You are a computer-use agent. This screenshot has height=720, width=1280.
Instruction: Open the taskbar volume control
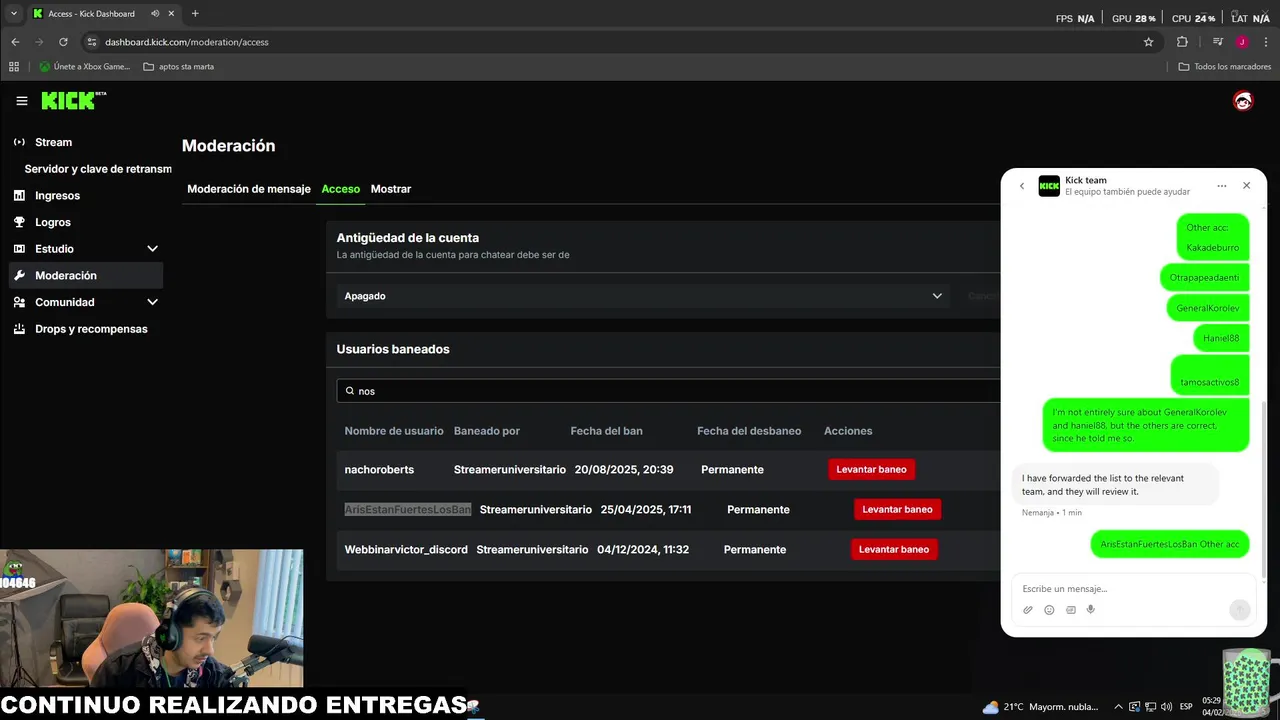click(x=1166, y=707)
